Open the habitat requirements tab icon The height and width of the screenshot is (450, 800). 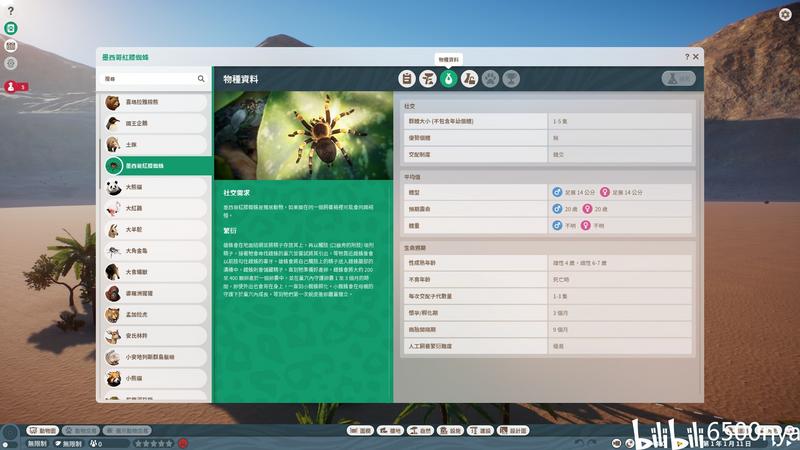pyautogui.click(x=428, y=79)
